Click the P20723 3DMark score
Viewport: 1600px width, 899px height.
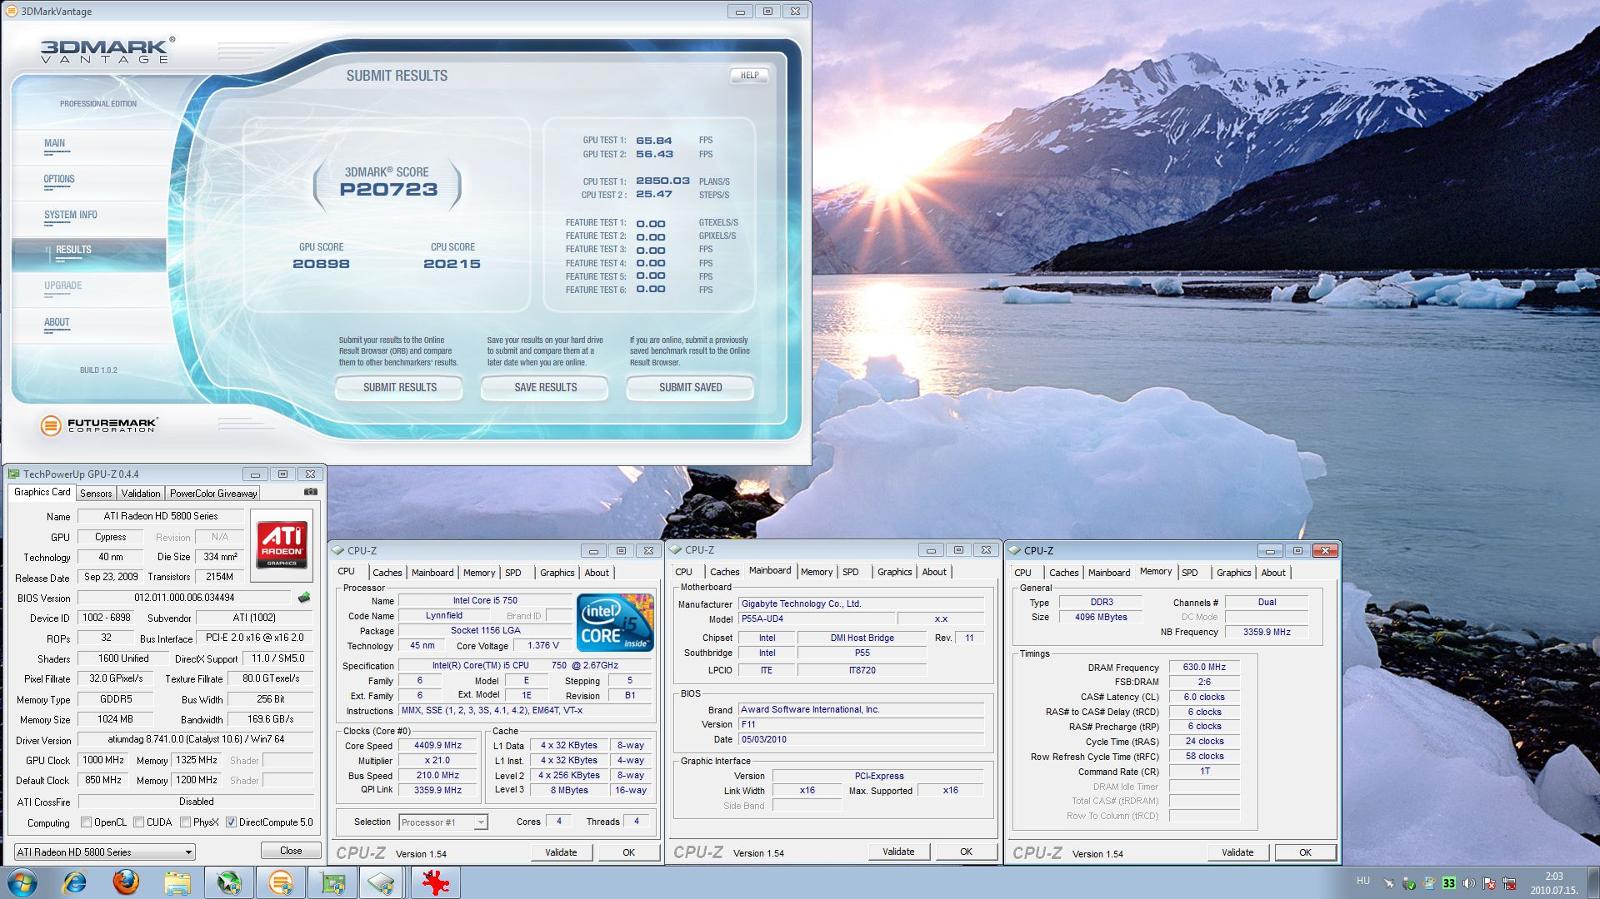point(388,190)
